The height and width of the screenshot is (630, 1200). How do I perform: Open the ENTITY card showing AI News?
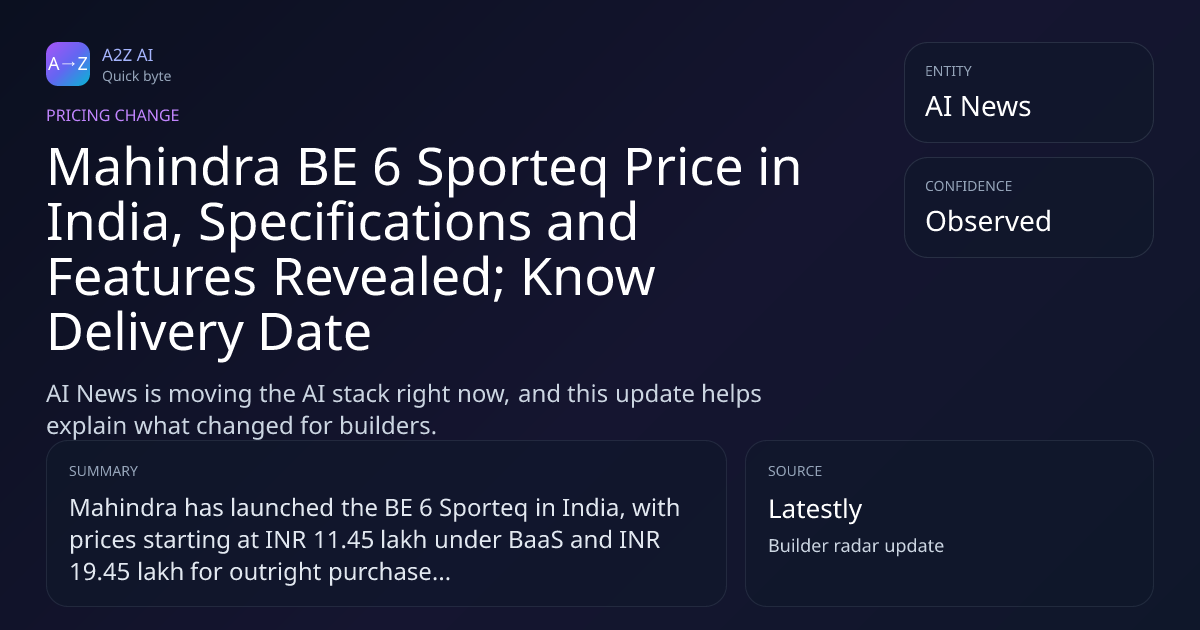coord(1029,92)
